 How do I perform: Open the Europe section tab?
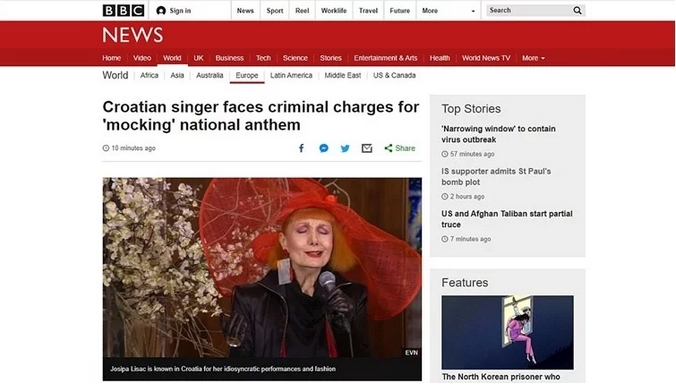point(247,75)
